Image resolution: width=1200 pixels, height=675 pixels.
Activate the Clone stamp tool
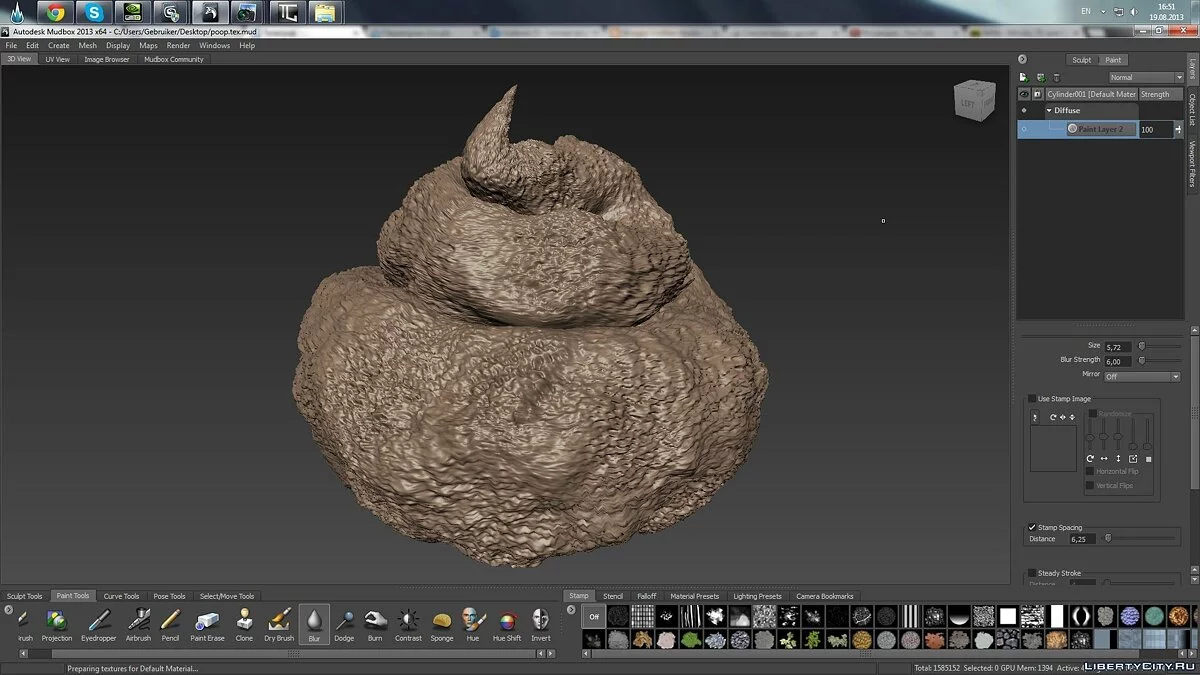click(244, 621)
